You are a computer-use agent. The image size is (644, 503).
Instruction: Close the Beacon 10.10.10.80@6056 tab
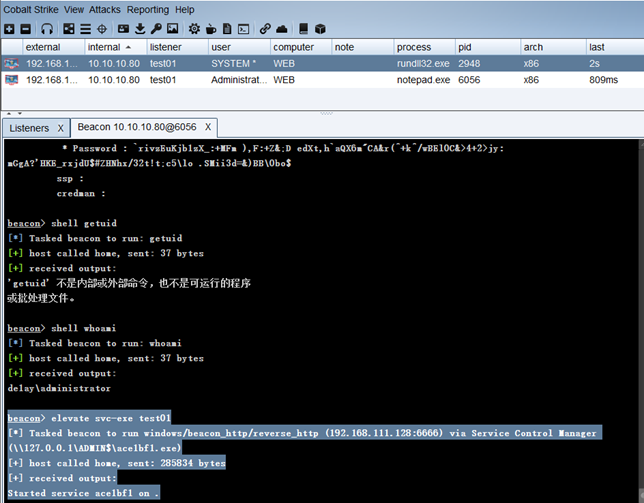[x=208, y=127]
